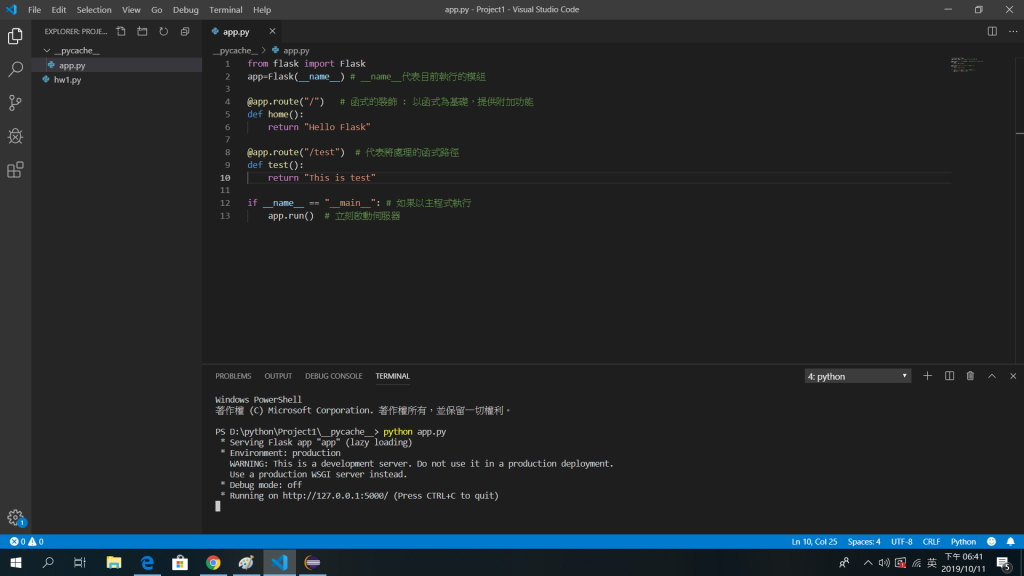The image size is (1024, 576).
Task: Open notifications bell in status bar
Action: click(1010, 541)
